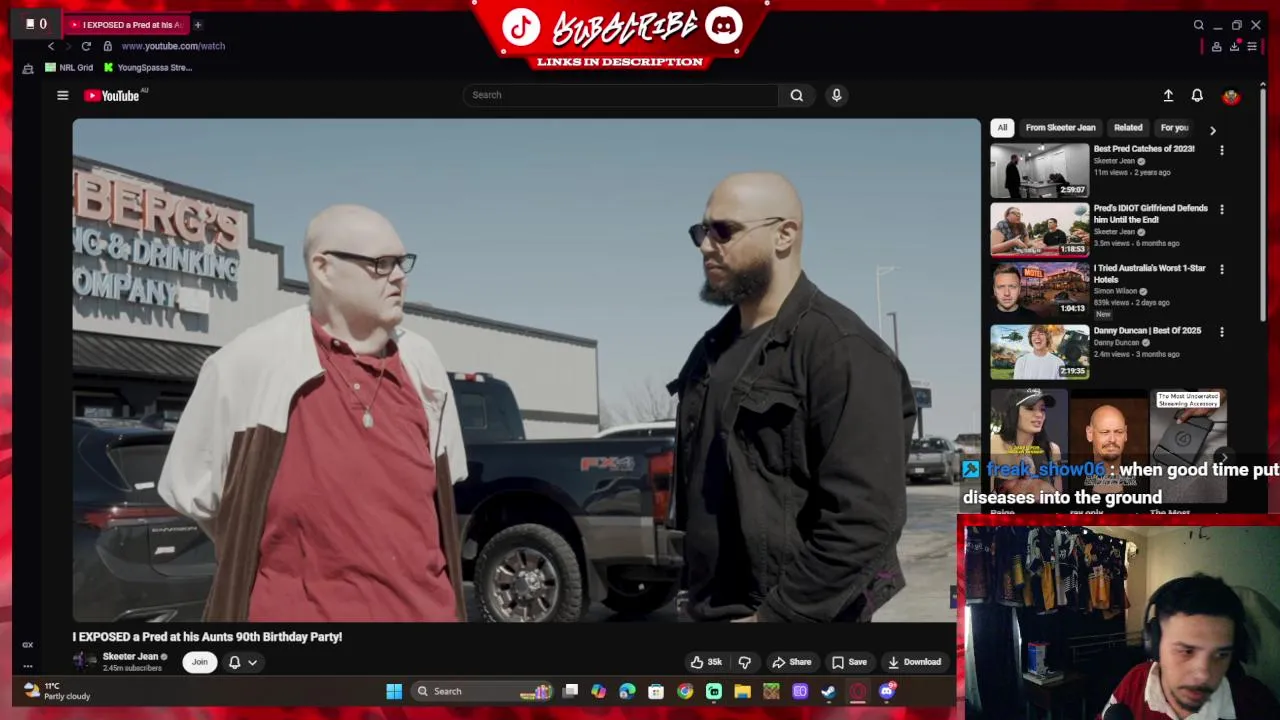Click the Join channel button
The height and width of the screenshot is (720, 1280).
[x=200, y=662]
